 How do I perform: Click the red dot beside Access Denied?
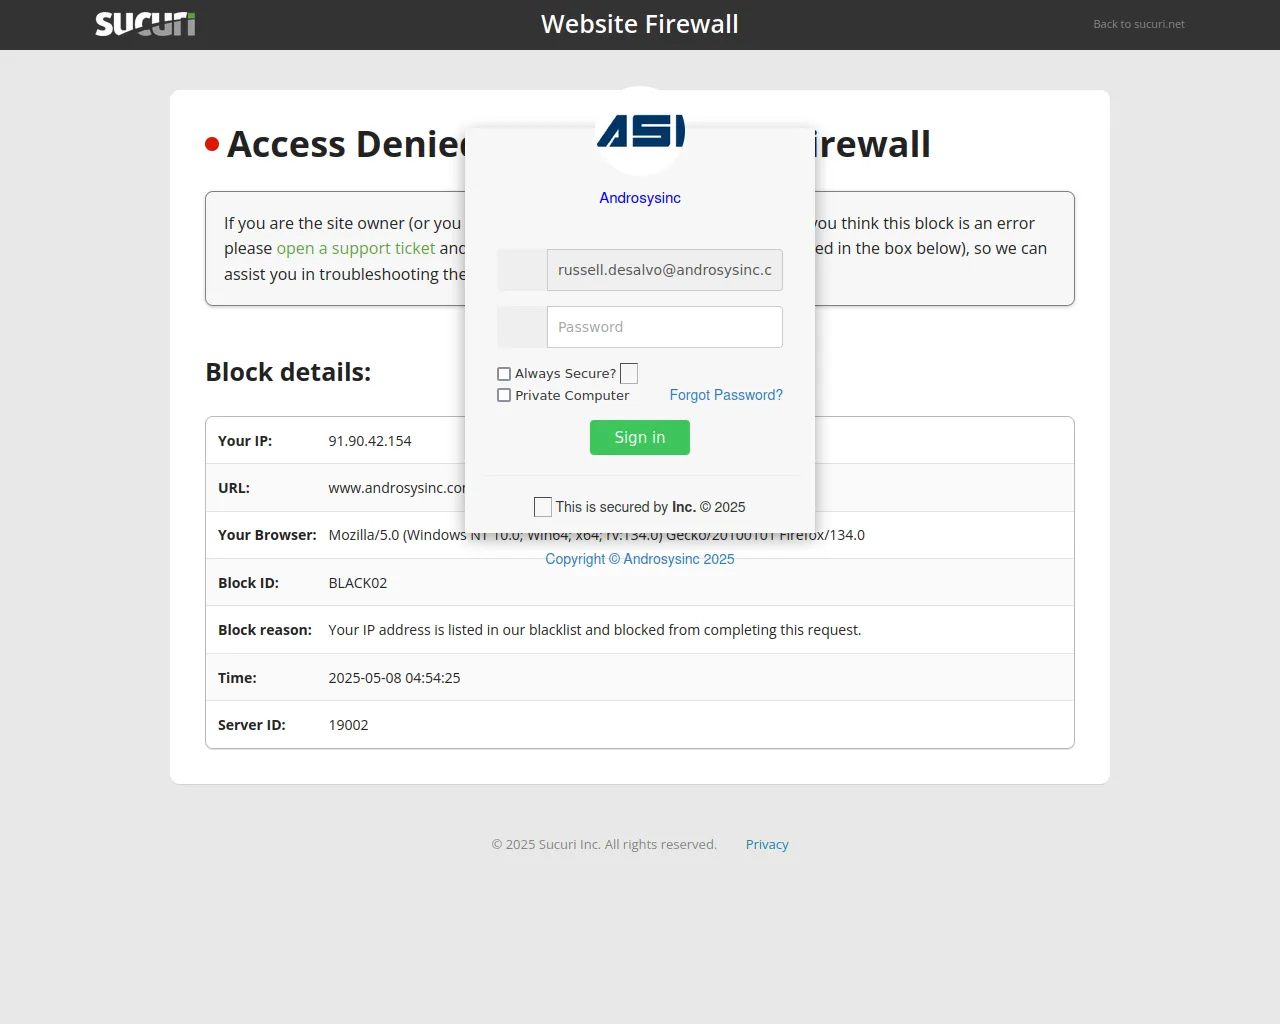point(212,144)
